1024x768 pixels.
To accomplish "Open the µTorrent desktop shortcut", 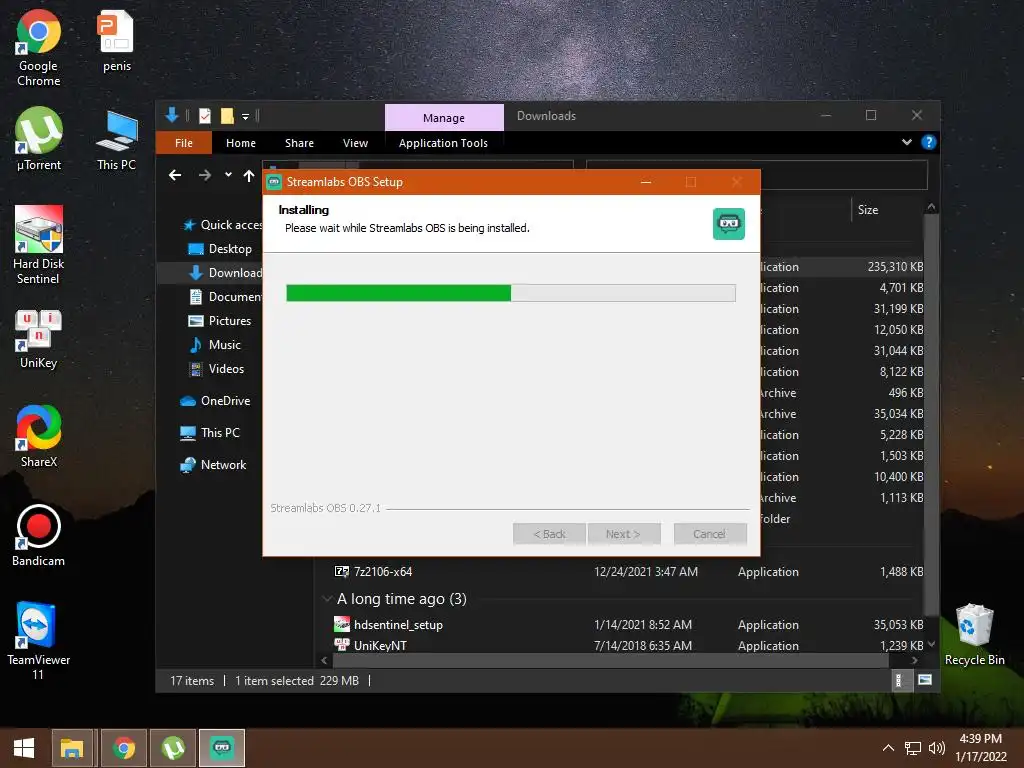I will point(39,139).
